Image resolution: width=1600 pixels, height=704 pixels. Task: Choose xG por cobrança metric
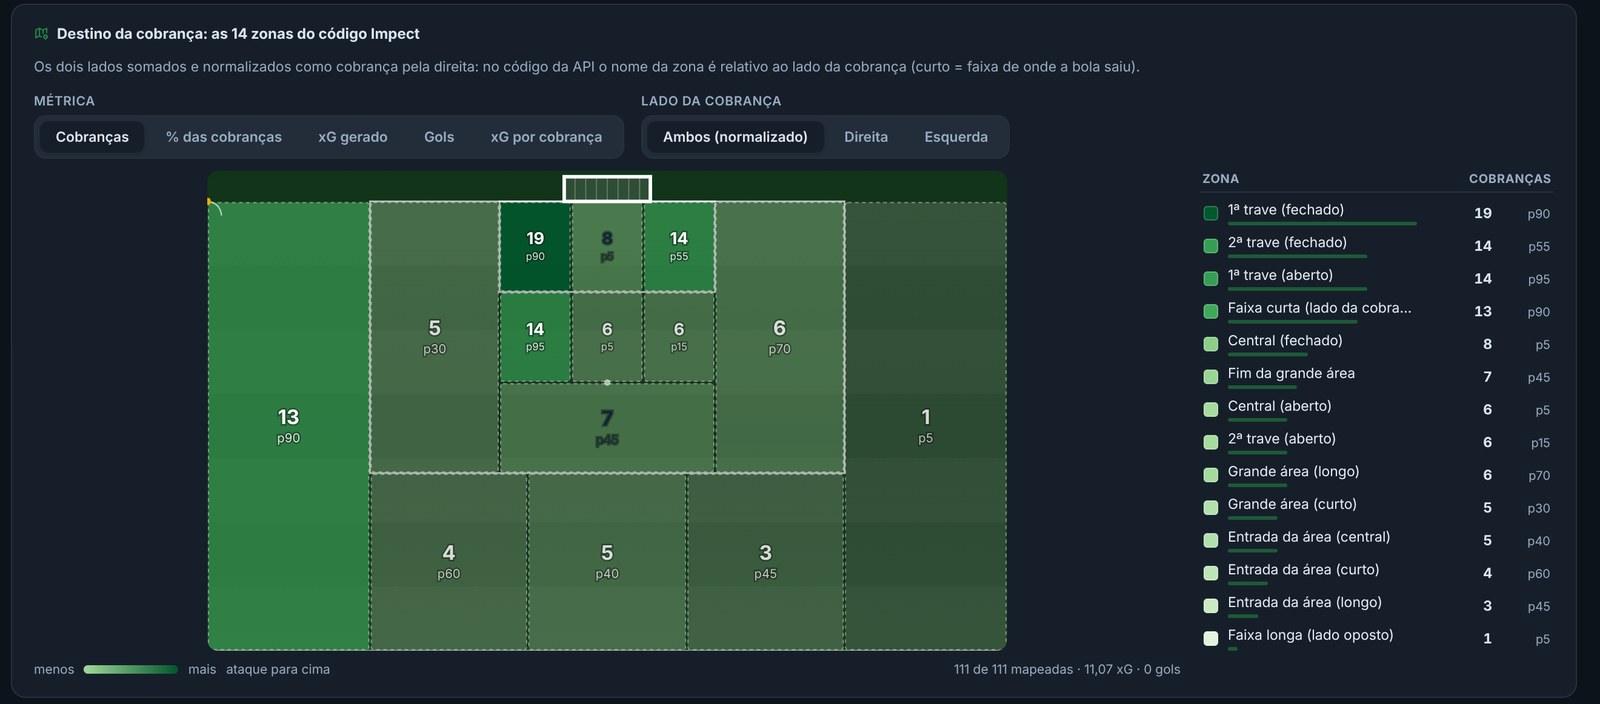click(x=546, y=137)
